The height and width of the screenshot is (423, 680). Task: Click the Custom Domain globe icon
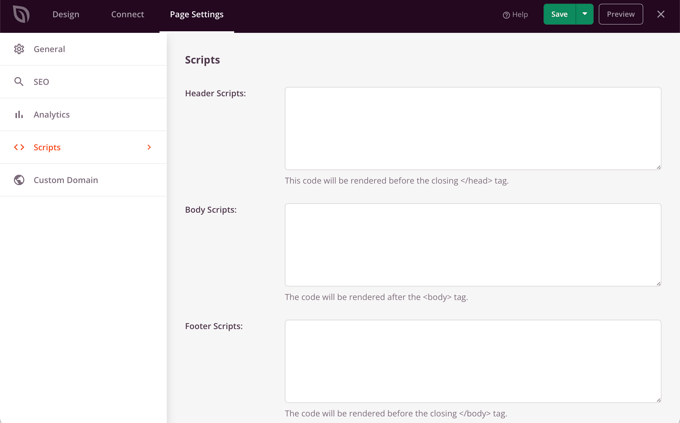click(19, 180)
